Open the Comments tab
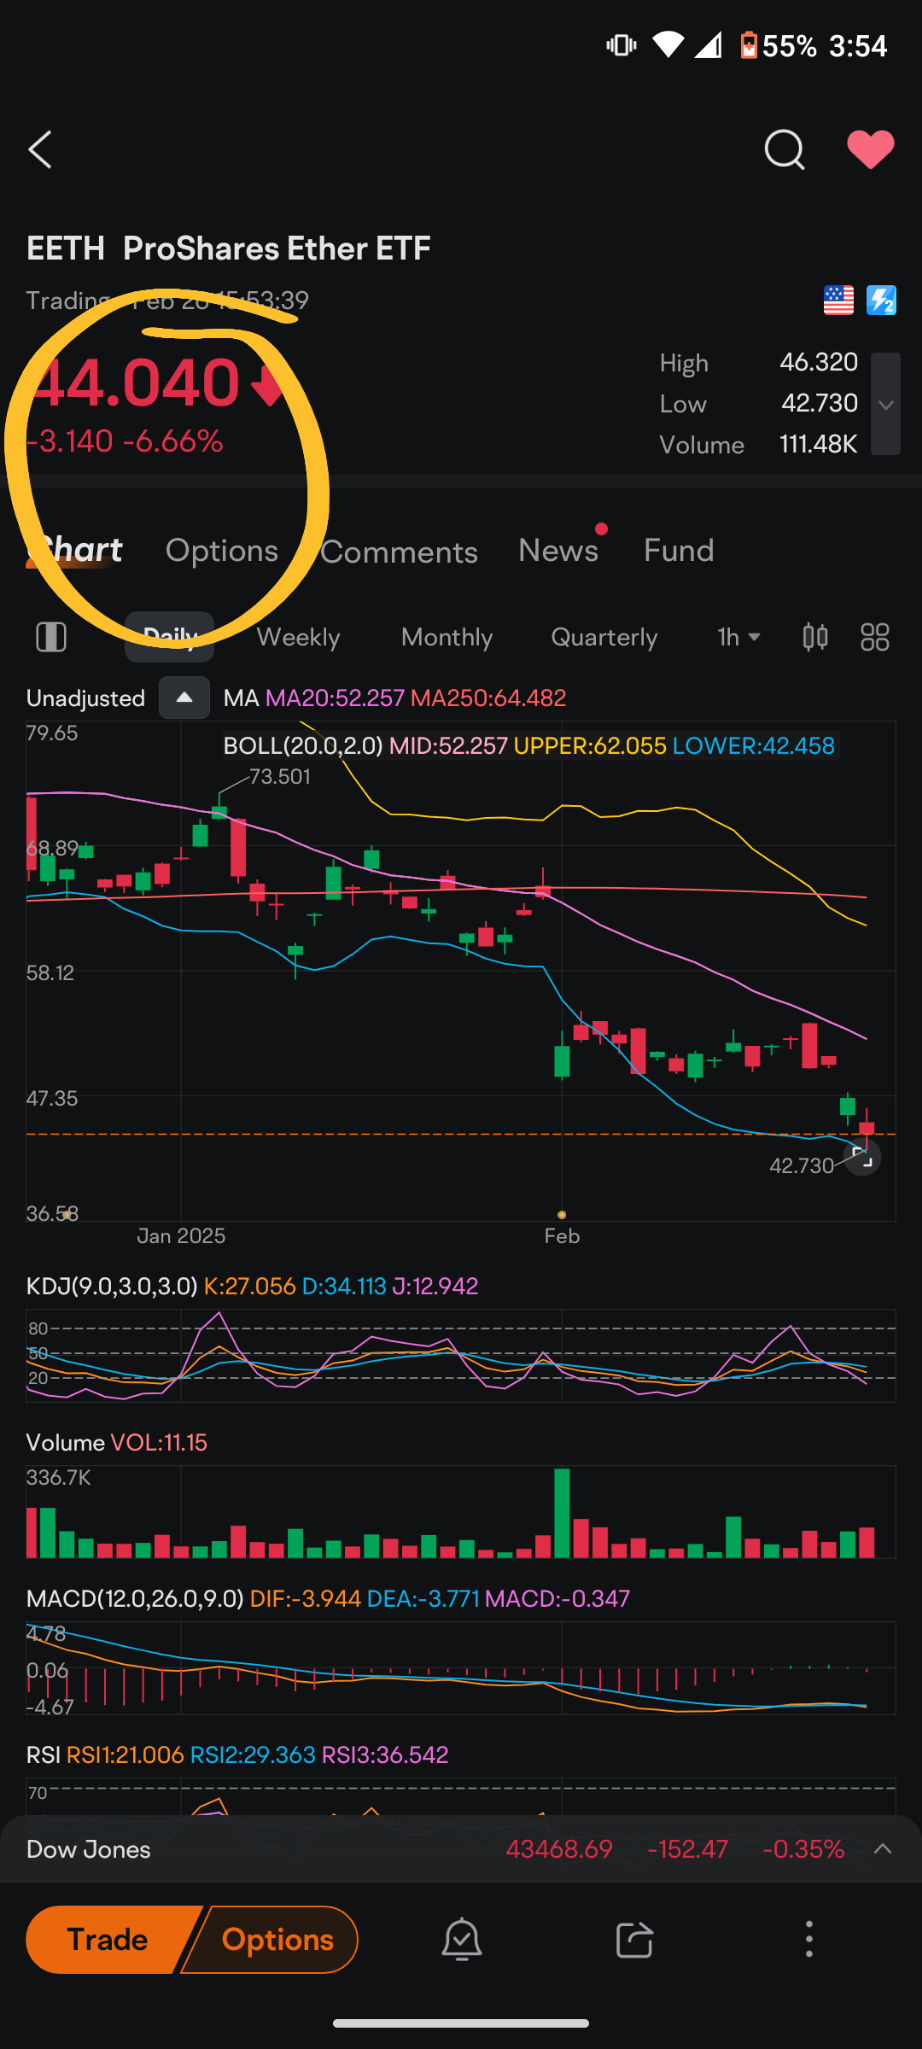Viewport: 922px width, 2049px height. click(399, 551)
